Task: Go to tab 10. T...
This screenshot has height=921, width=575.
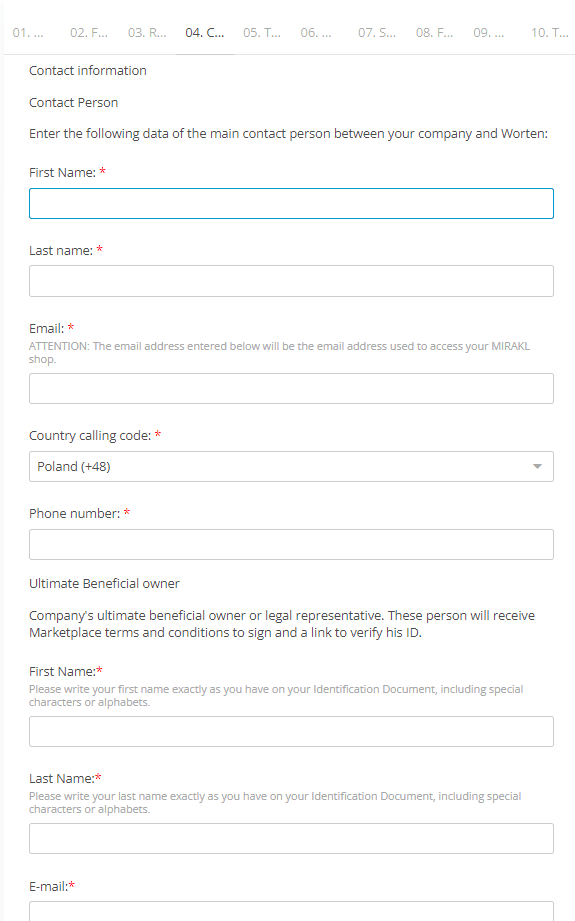Action: (x=549, y=33)
